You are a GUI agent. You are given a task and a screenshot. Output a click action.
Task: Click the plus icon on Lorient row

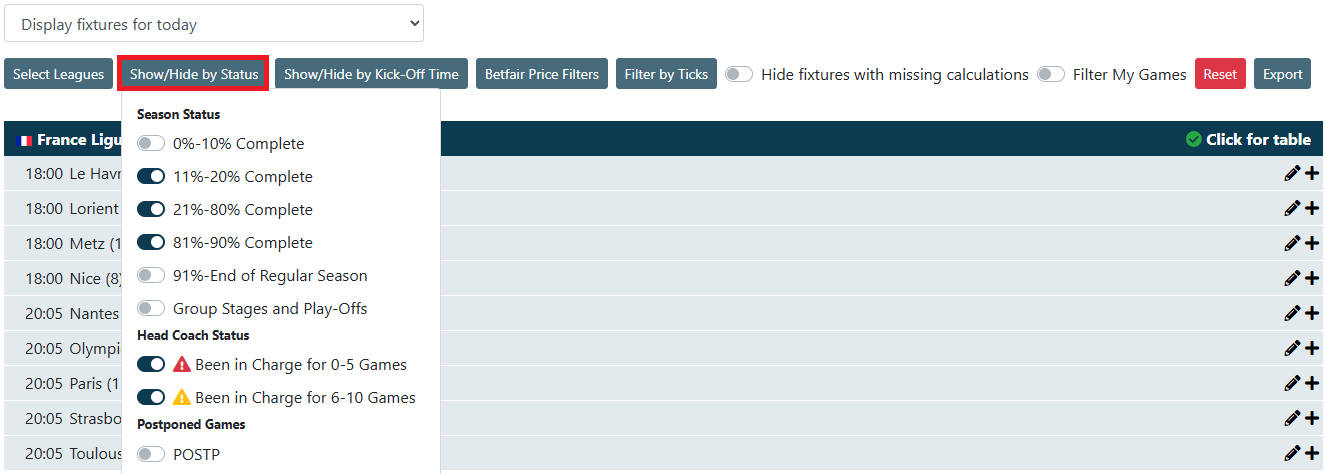click(x=1312, y=208)
